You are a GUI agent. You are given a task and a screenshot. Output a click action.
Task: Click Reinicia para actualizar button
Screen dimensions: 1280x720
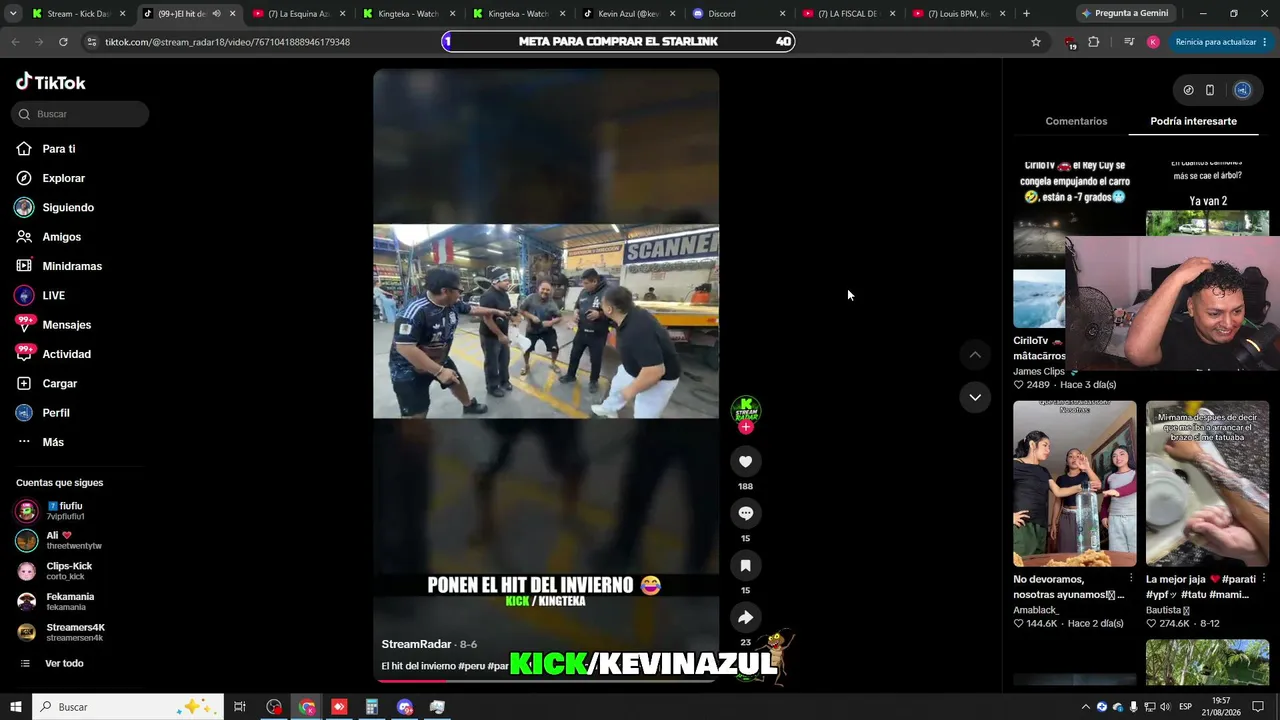tap(1221, 42)
